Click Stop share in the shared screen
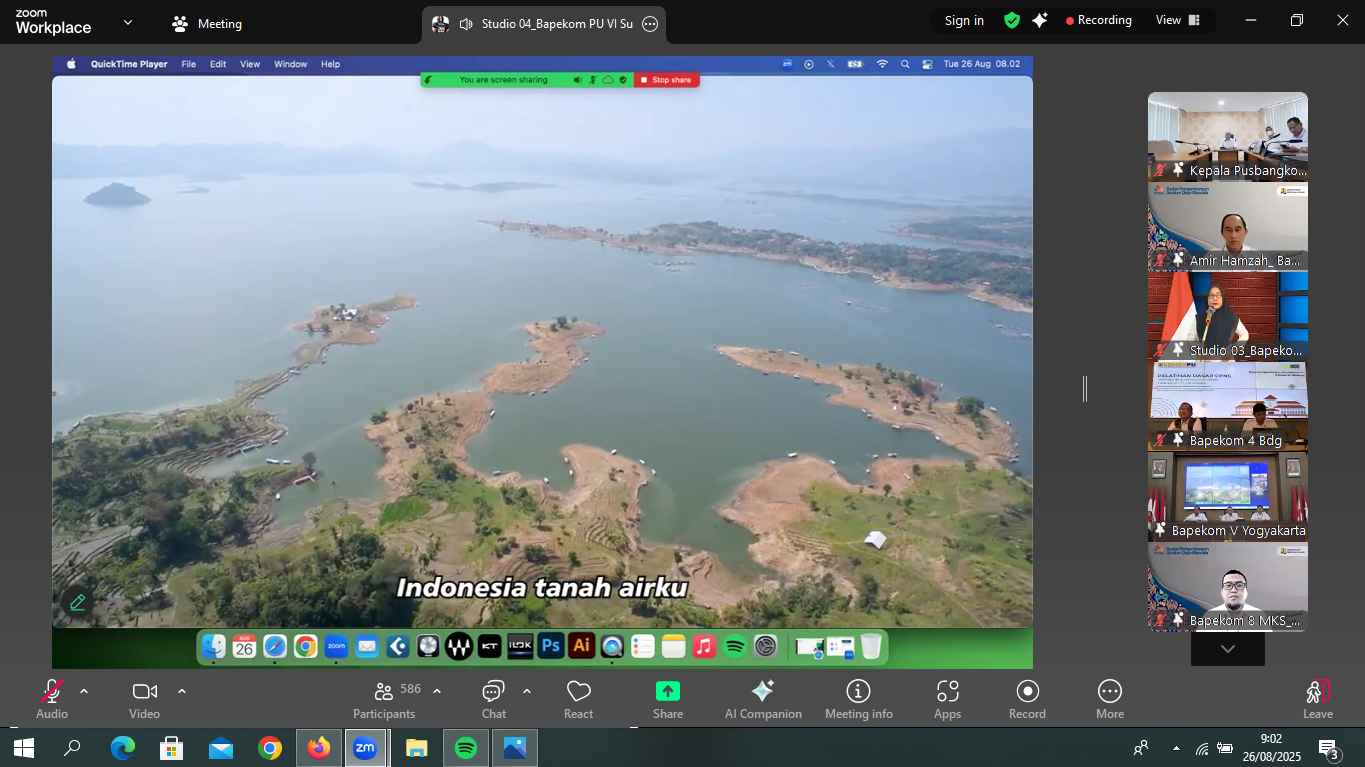The height and width of the screenshot is (767, 1365). pyautogui.click(x=666, y=80)
